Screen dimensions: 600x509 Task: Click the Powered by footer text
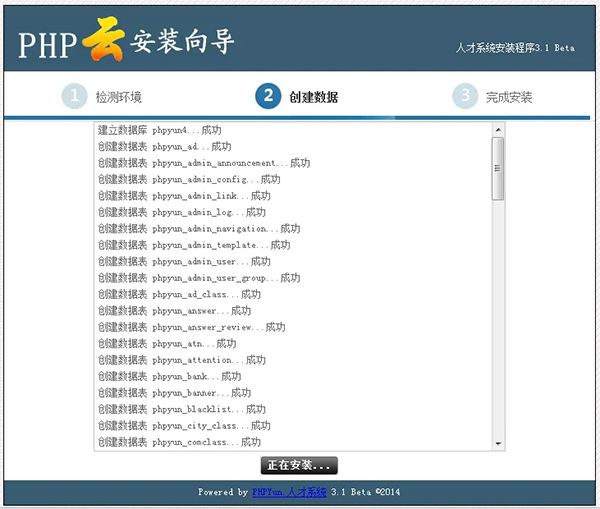tap(223, 492)
